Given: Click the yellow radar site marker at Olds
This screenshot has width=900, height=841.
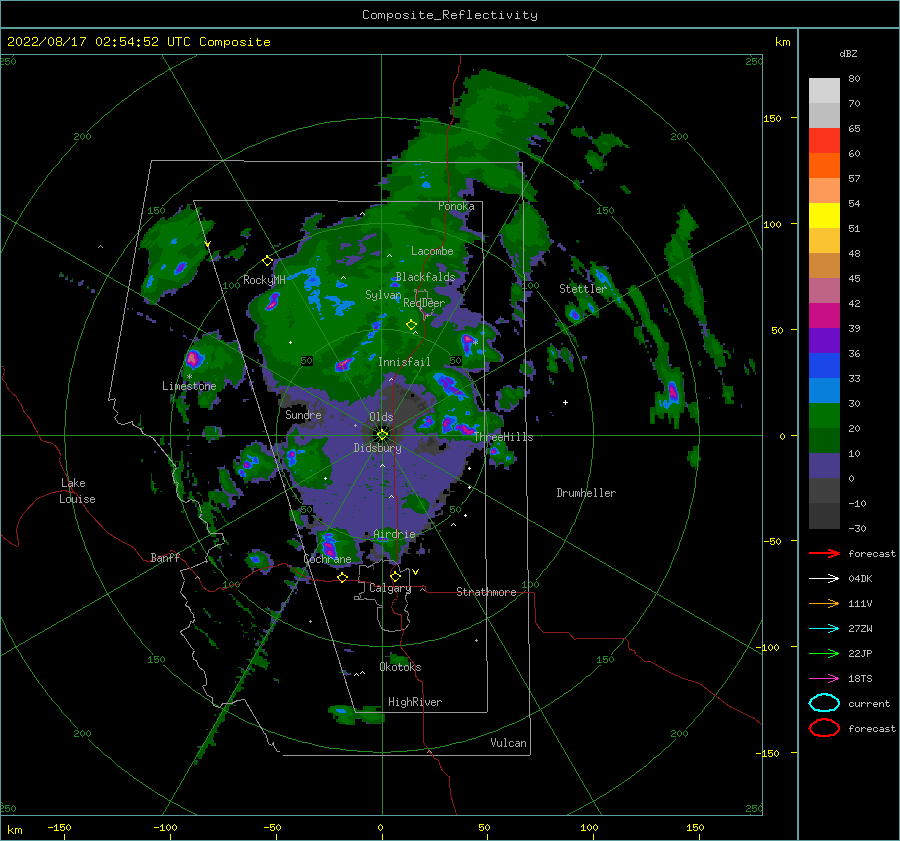Looking at the screenshot, I should [382, 435].
